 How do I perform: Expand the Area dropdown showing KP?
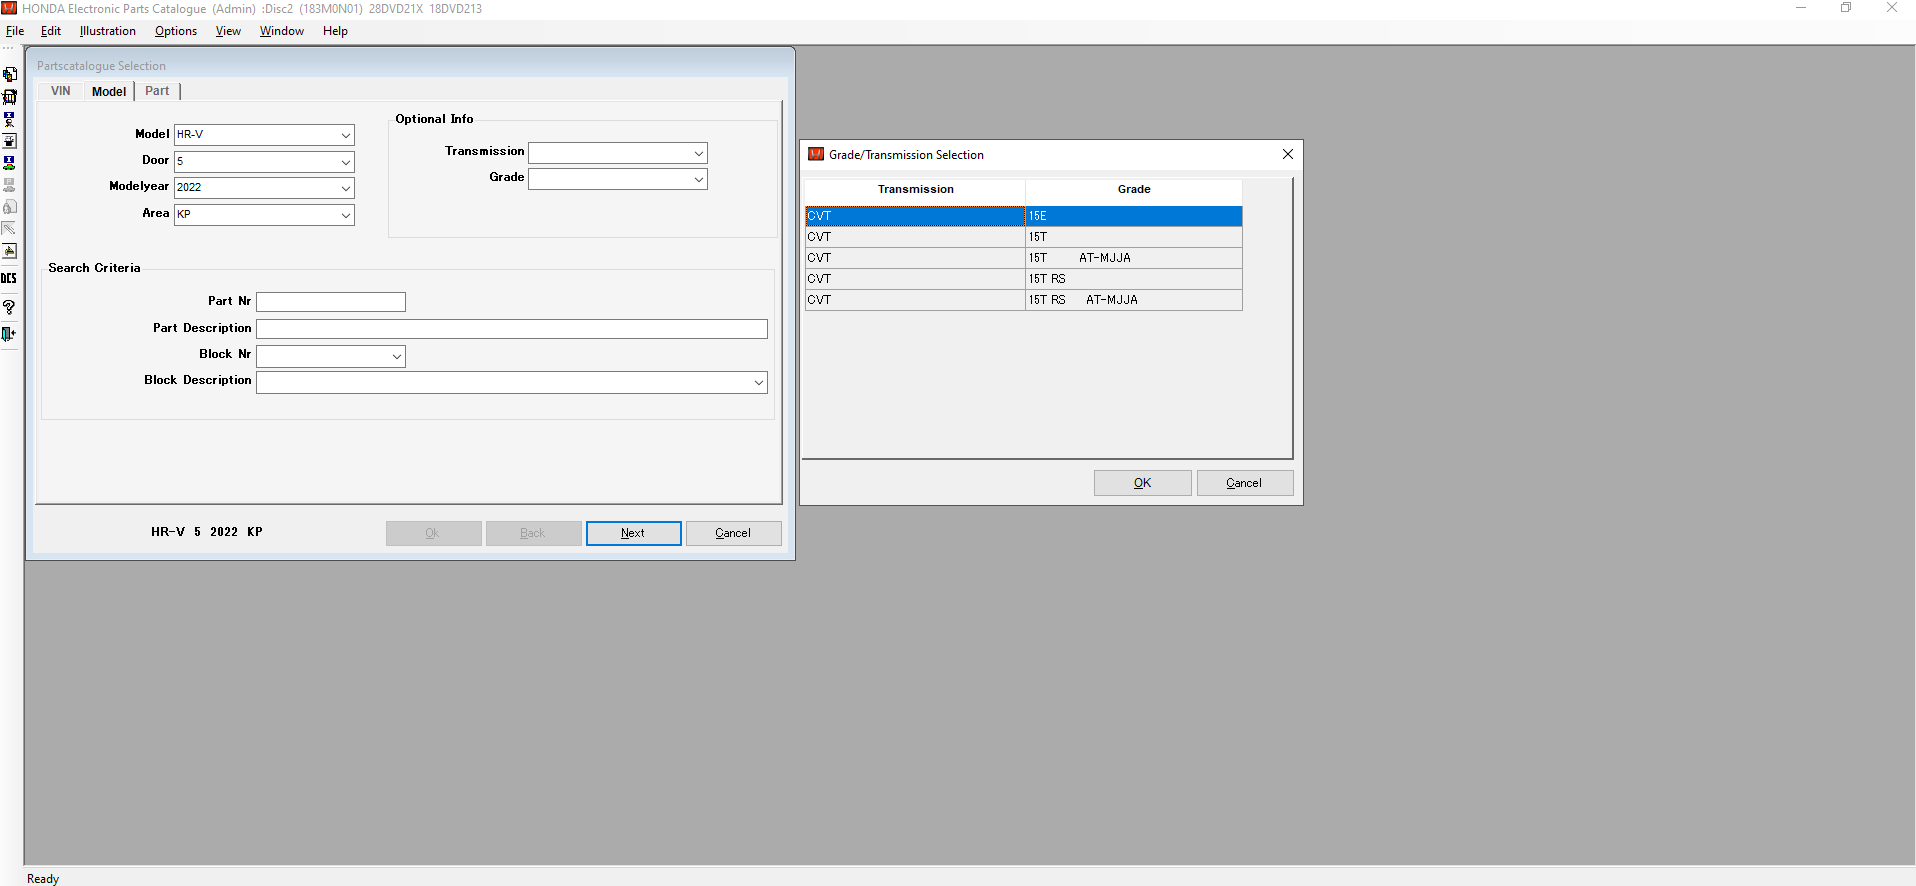[346, 215]
